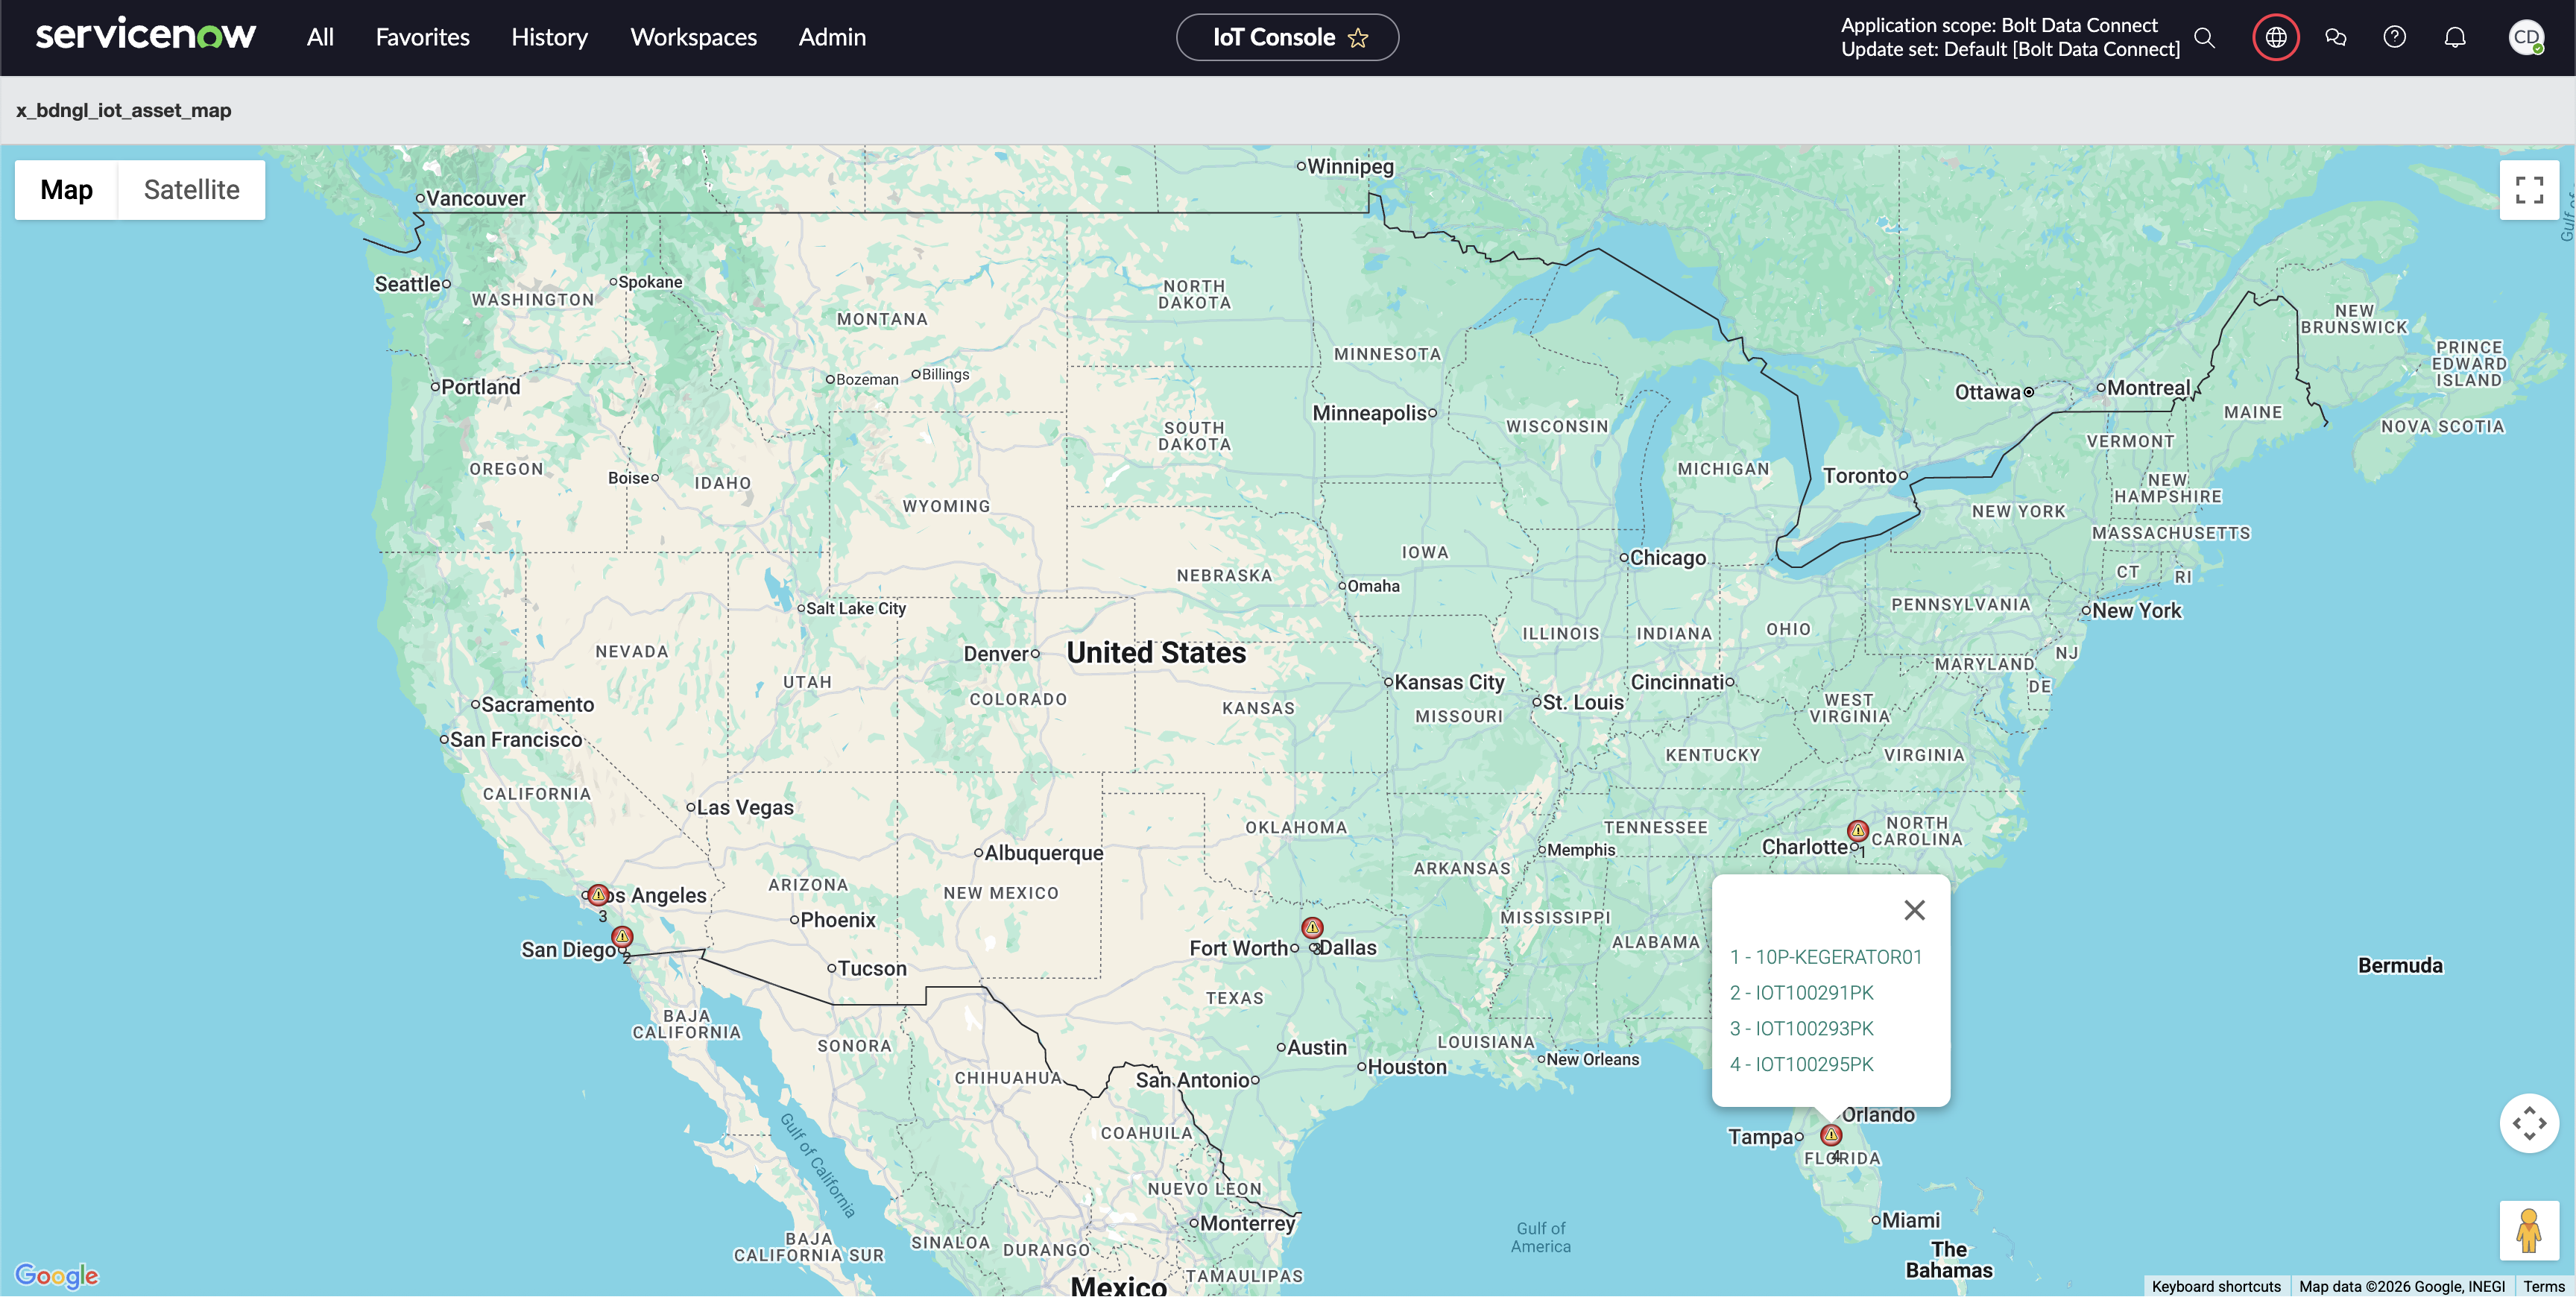Open map camera pan controls
Image resolution: width=2576 pixels, height=1297 pixels.
(x=2529, y=1123)
